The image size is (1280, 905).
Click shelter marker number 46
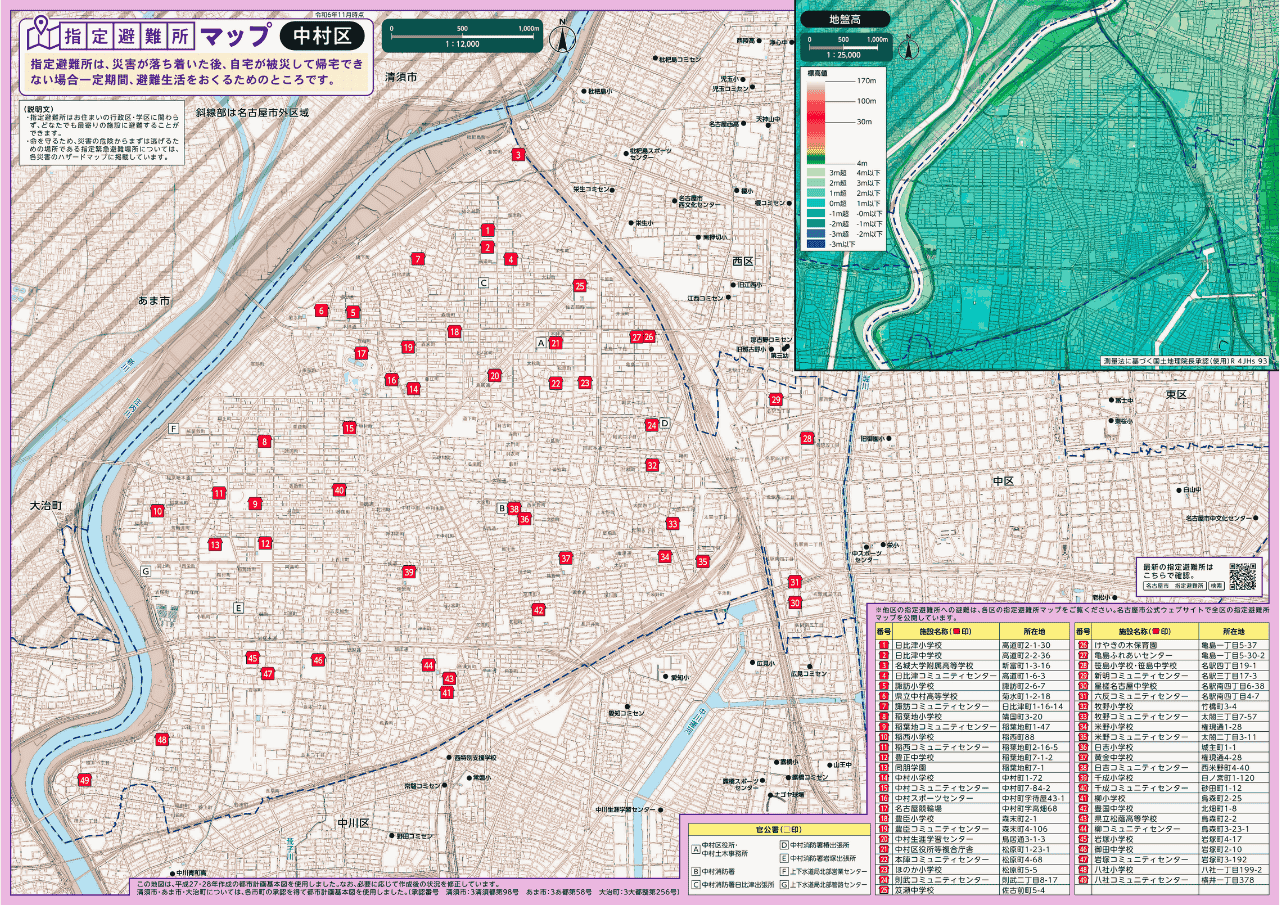pyautogui.click(x=318, y=660)
